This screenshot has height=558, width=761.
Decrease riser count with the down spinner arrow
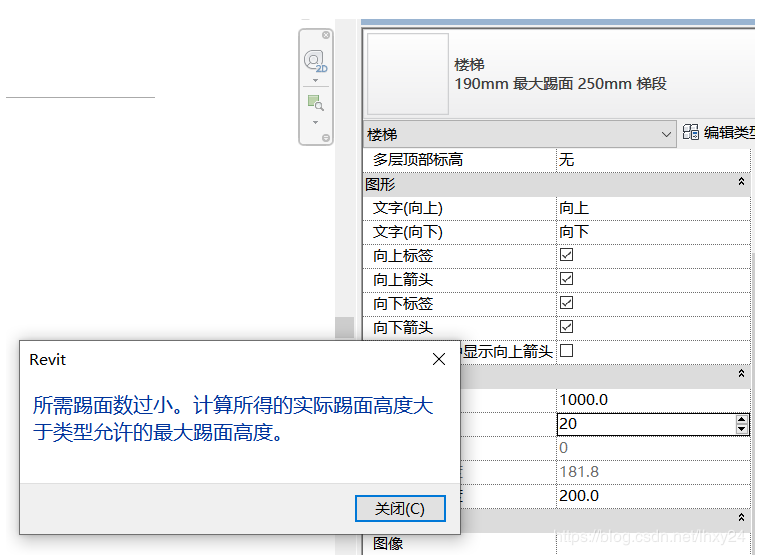tap(741, 429)
